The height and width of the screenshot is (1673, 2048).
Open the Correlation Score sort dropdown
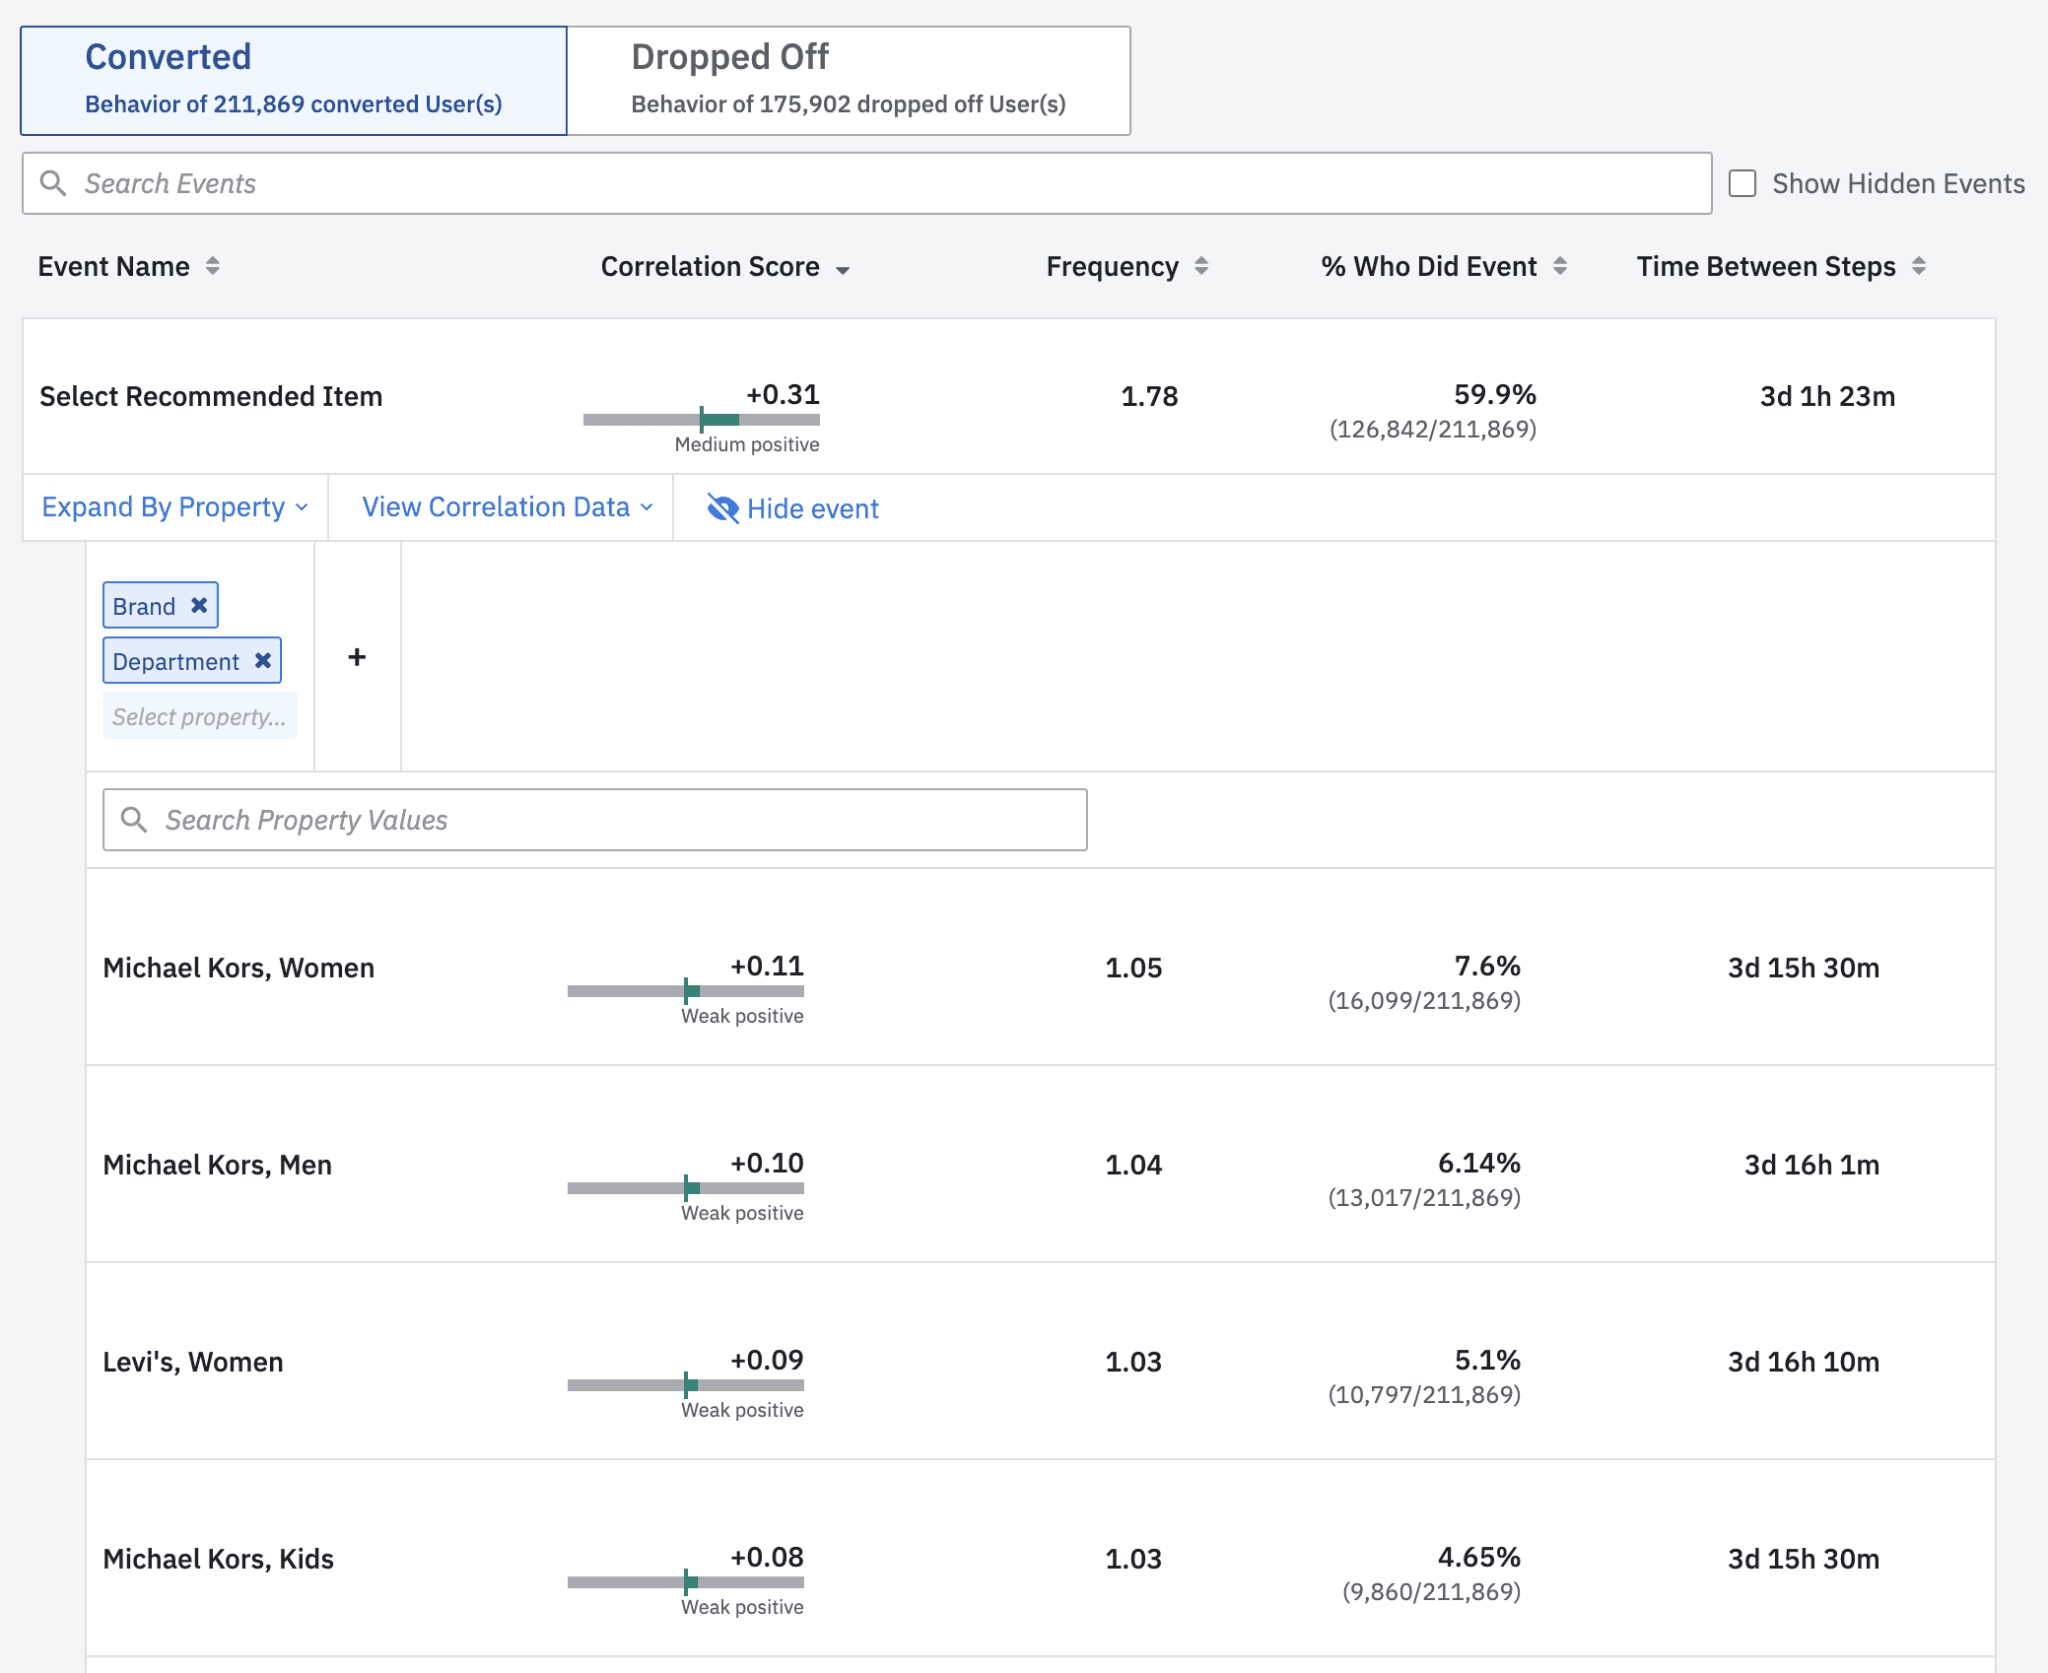point(842,268)
